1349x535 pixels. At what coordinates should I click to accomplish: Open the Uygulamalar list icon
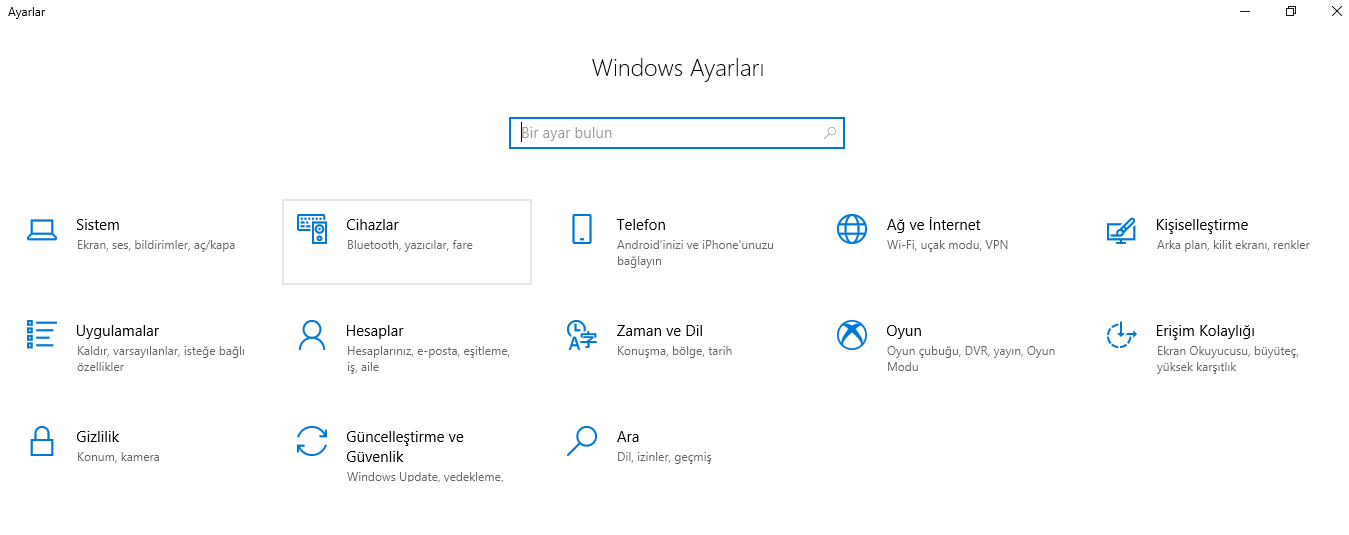pos(41,335)
